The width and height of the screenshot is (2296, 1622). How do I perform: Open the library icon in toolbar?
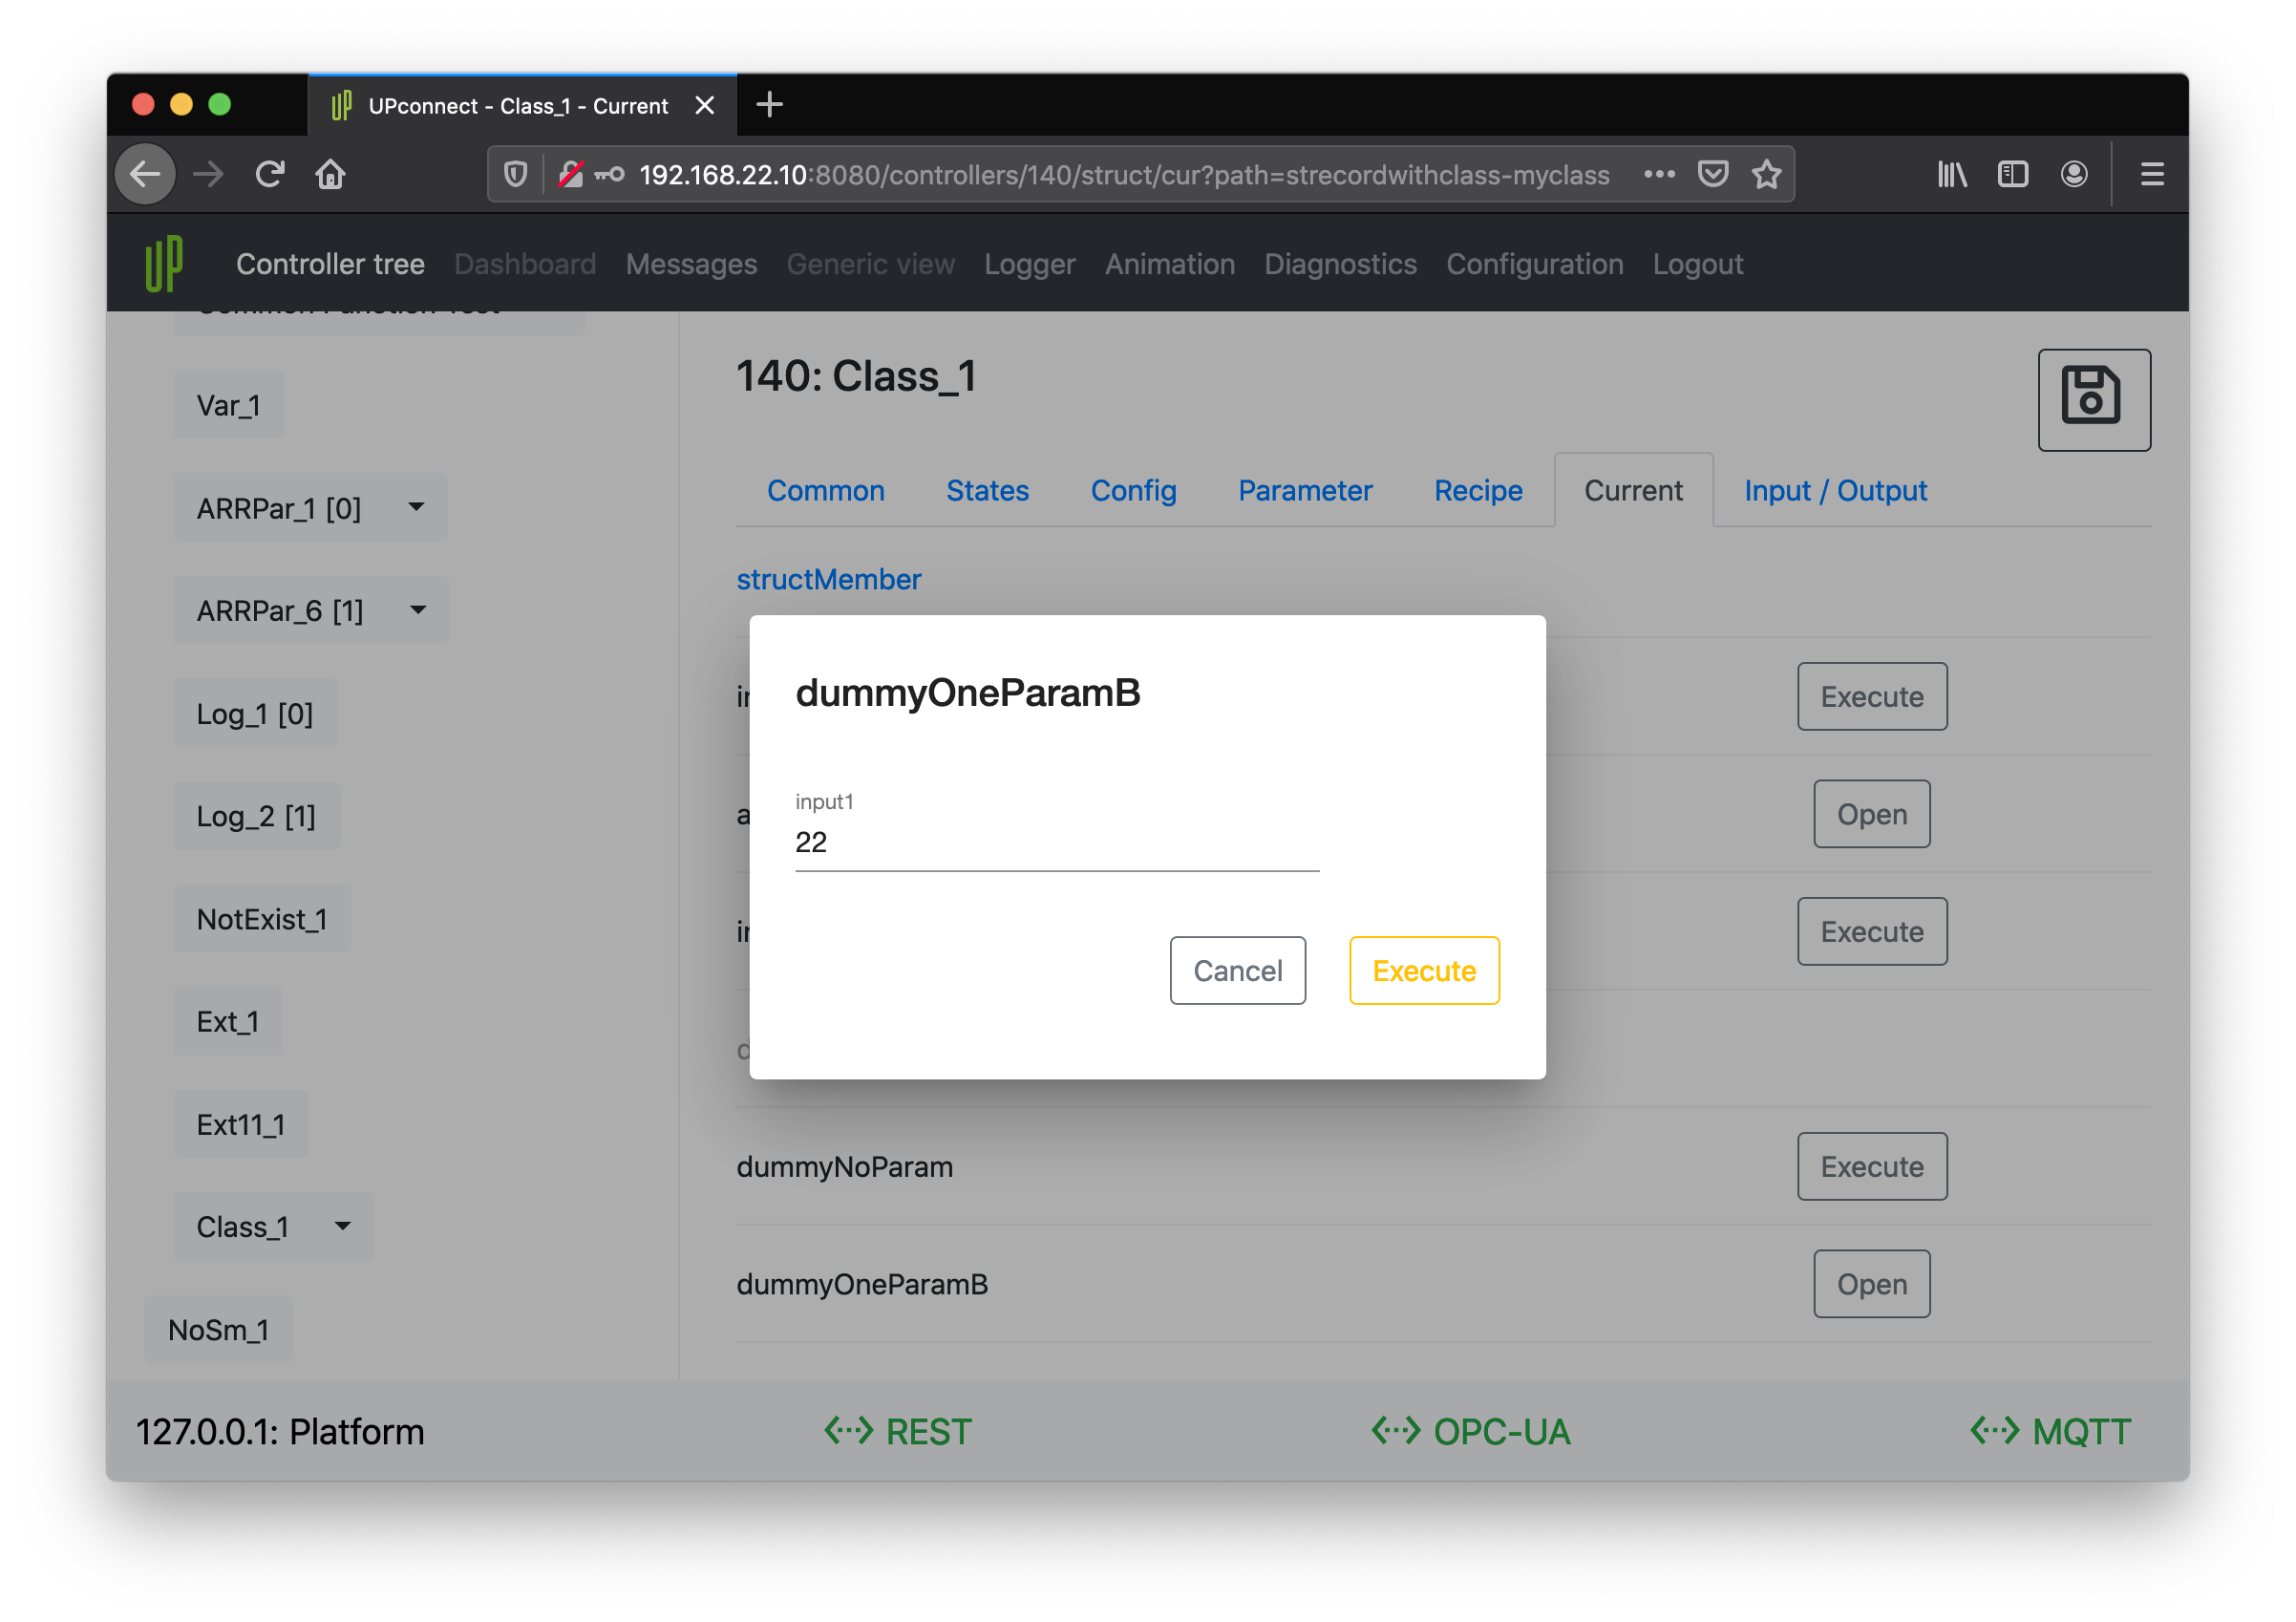[x=1952, y=175]
